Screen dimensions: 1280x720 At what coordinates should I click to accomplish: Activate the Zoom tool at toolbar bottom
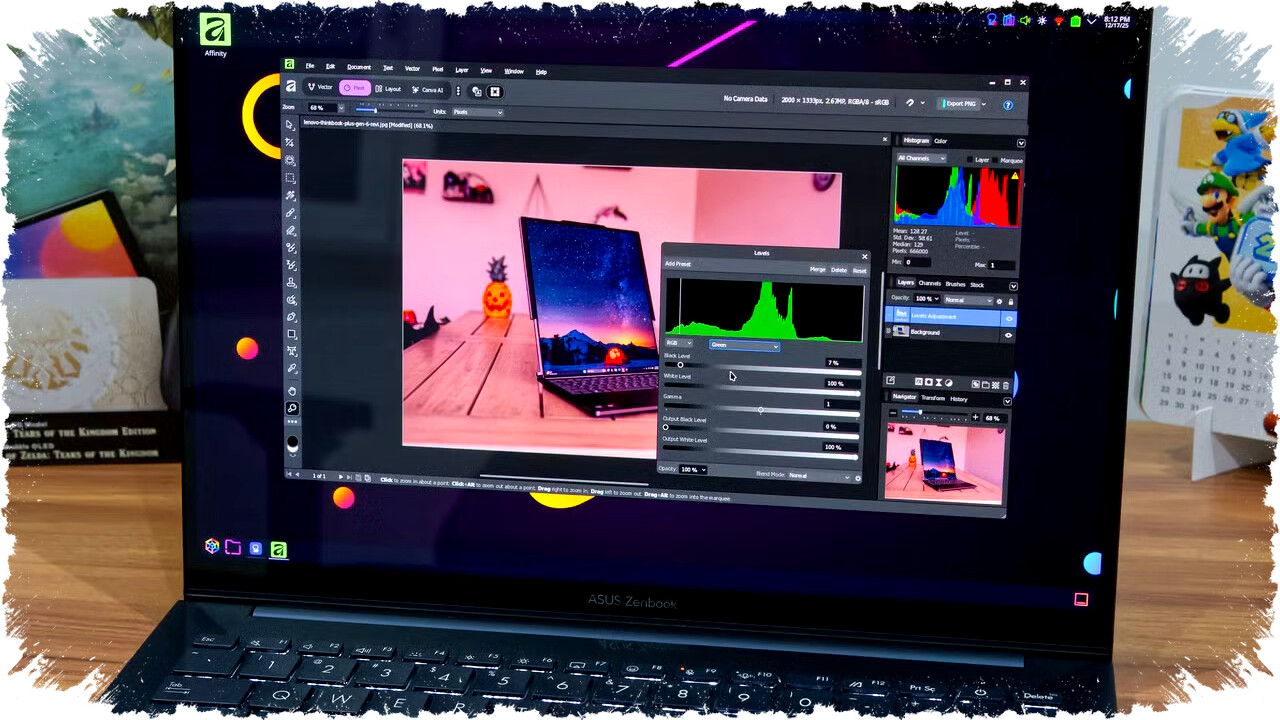[292, 407]
